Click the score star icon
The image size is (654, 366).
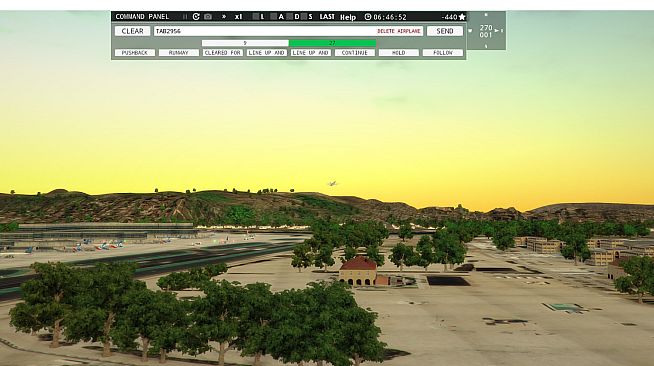[462, 17]
